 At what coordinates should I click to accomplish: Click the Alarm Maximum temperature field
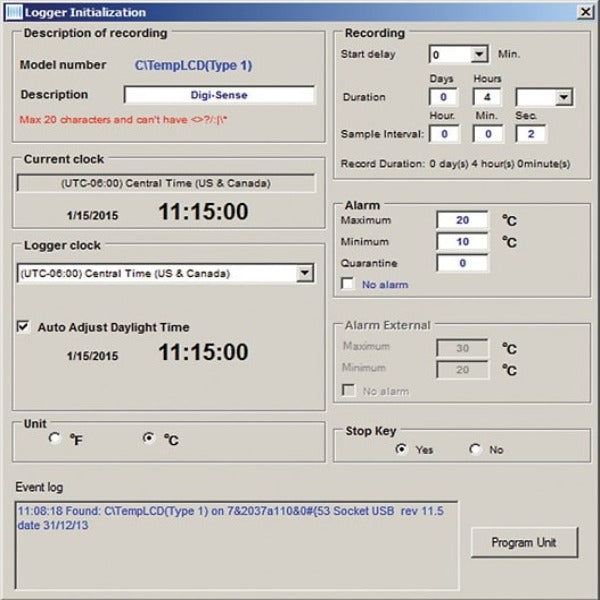click(462, 220)
